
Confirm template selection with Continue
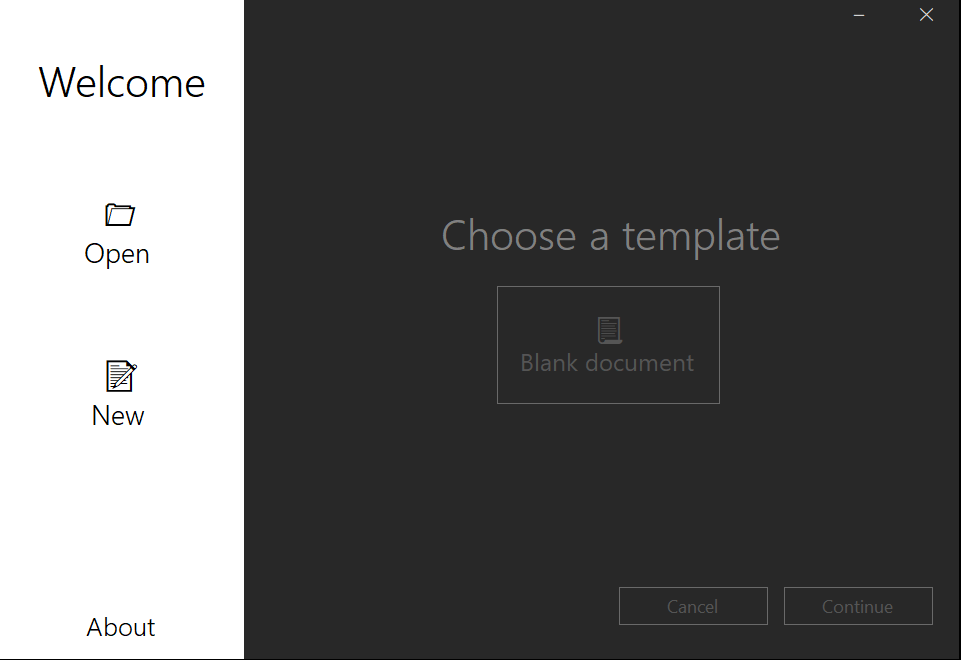click(x=857, y=606)
